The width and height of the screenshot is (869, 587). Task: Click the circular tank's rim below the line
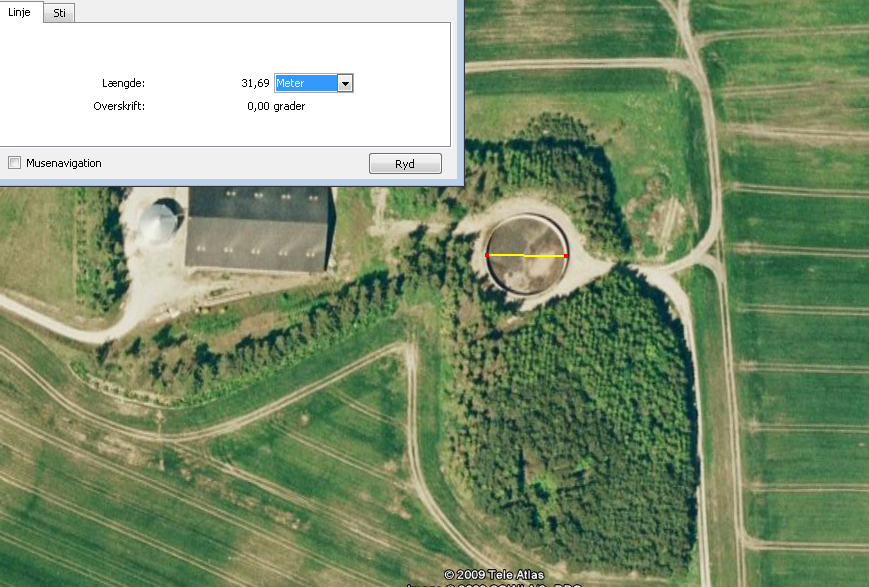coord(527,292)
